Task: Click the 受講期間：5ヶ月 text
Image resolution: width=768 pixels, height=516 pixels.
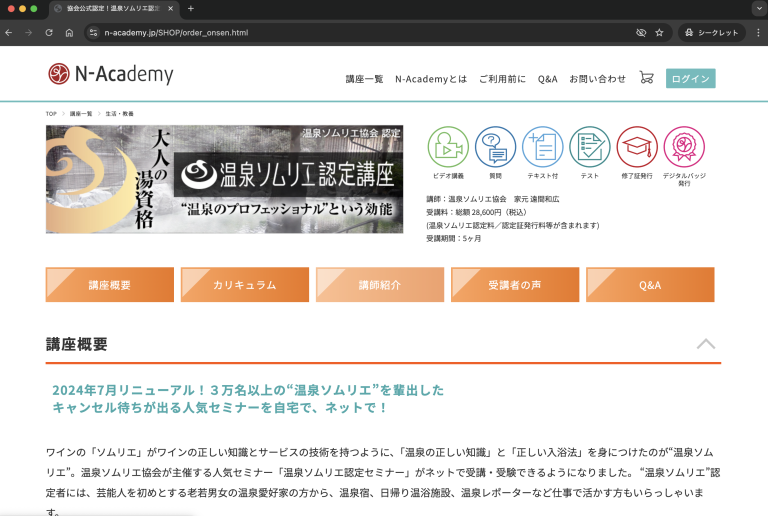Action: [454, 238]
